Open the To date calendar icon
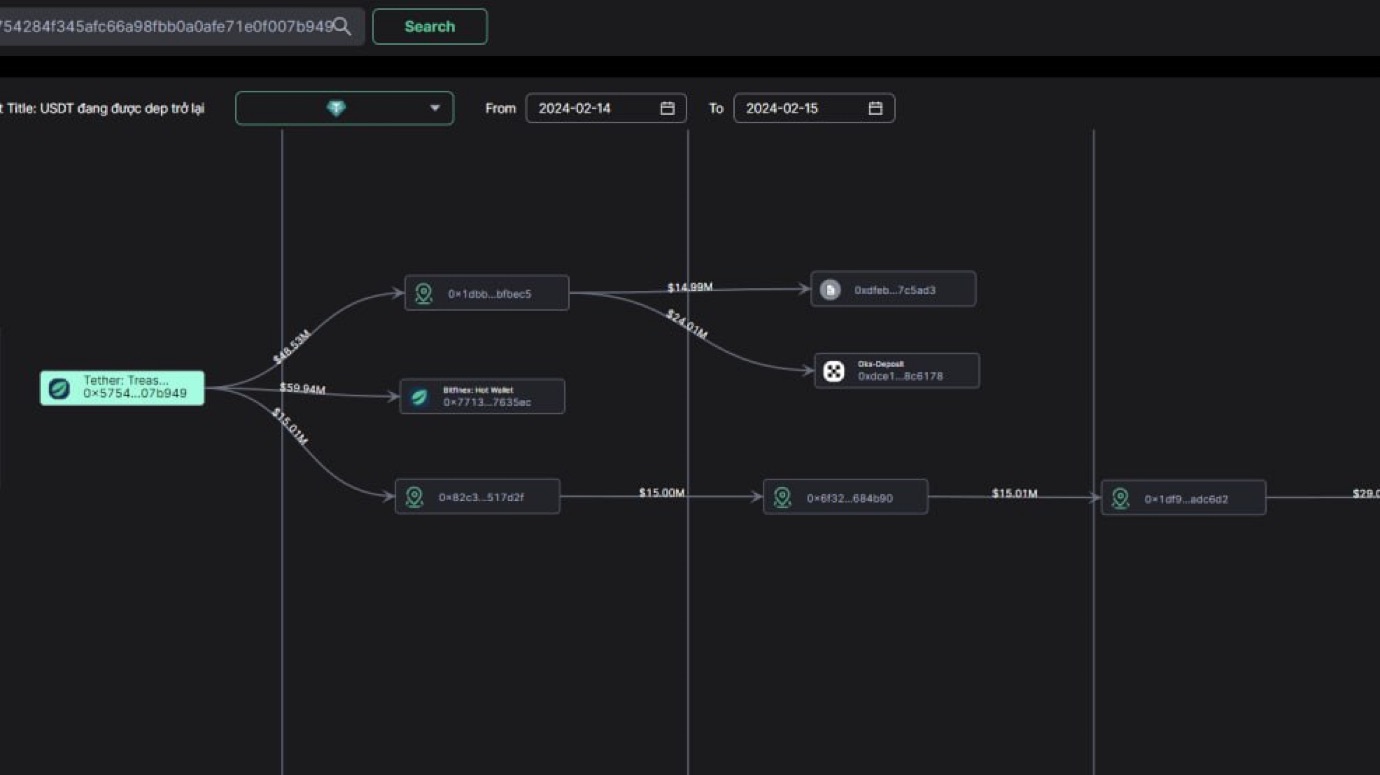This screenshot has width=1380, height=775. pos(875,108)
